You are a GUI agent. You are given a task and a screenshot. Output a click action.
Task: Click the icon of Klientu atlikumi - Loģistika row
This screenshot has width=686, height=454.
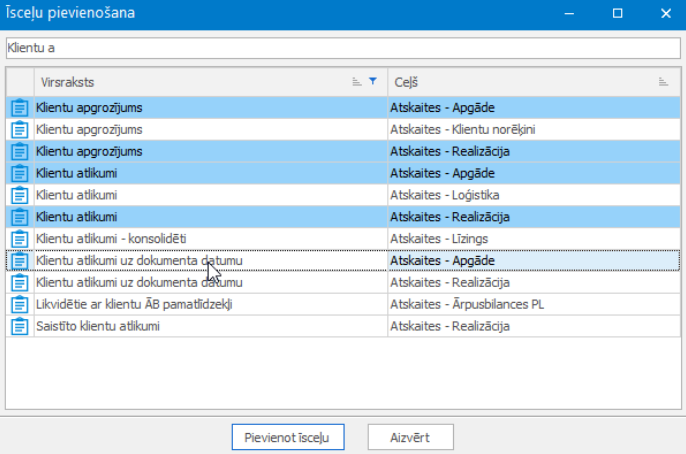click(x=18, y=195)
